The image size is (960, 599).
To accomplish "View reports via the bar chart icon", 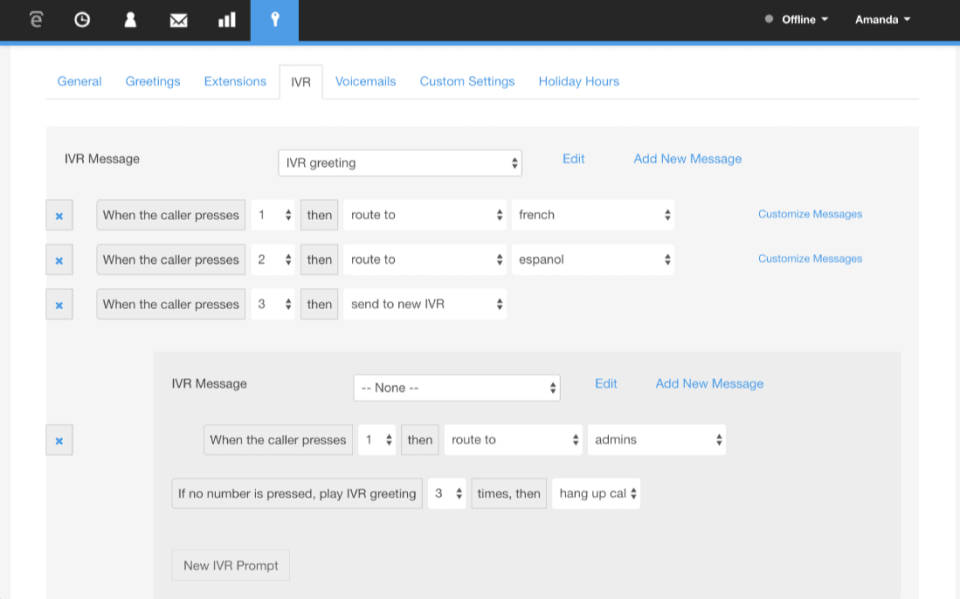I will (226, 18).
